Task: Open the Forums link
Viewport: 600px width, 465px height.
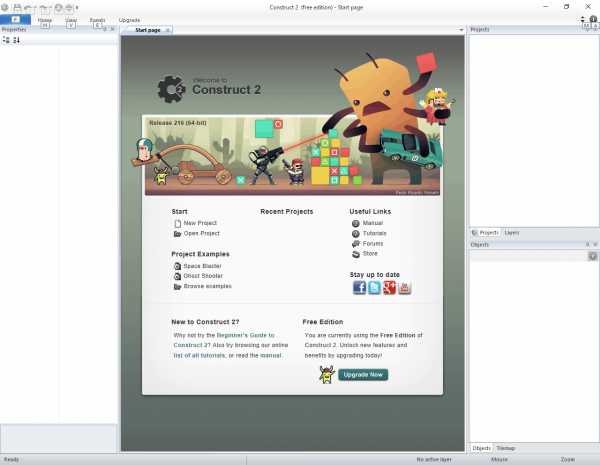Action: pos(373,243)
